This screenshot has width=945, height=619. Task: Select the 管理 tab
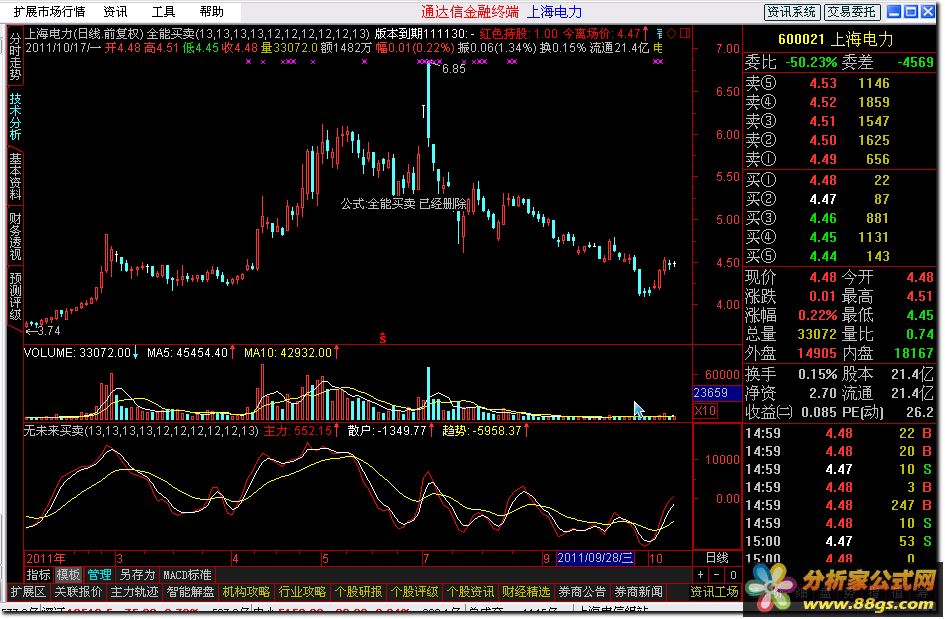[99, 575]
